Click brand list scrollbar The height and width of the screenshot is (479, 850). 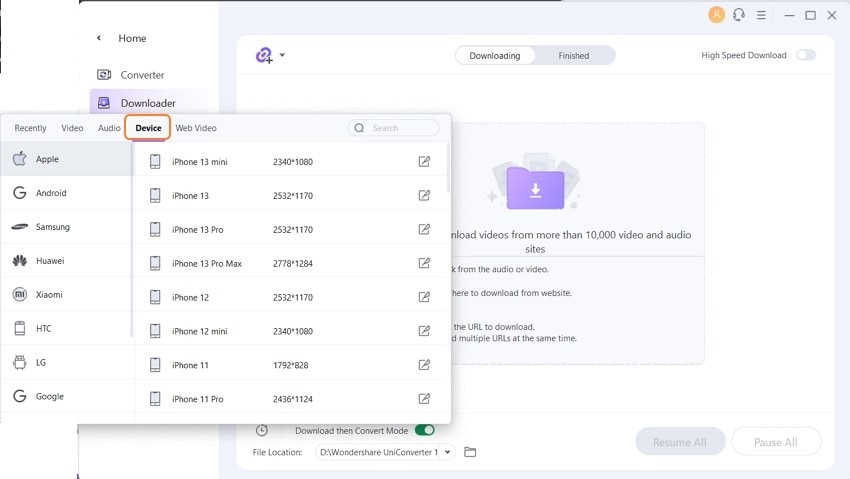pos(132,241)
